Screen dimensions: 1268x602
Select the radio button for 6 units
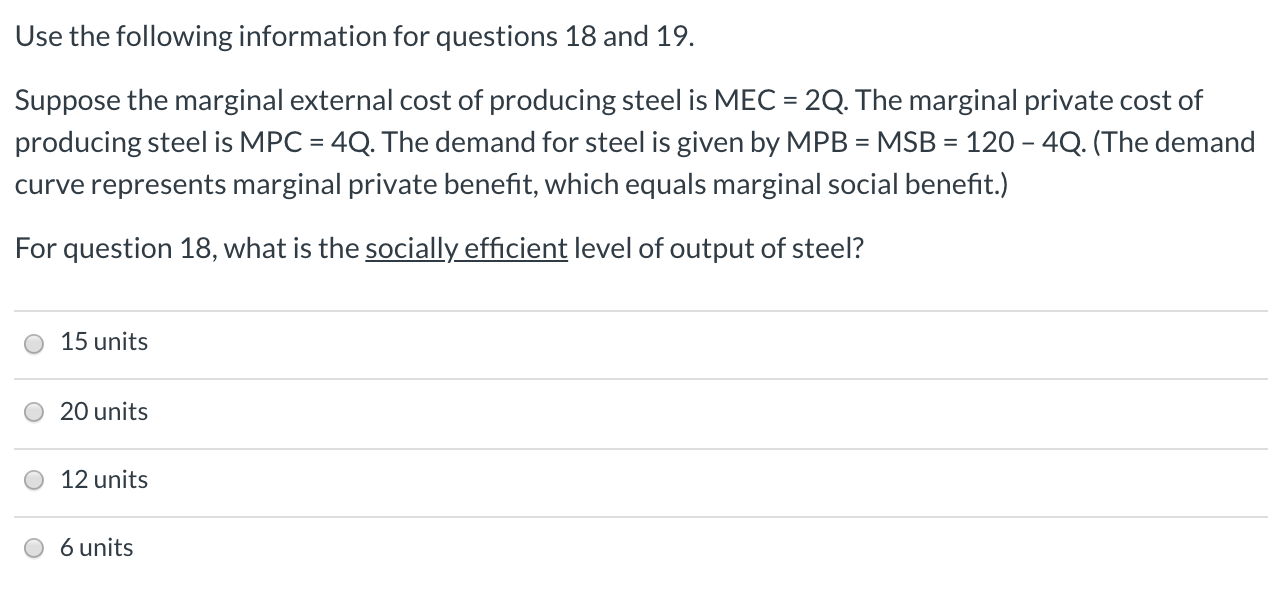pyautogui.click(x=34, y=548)
